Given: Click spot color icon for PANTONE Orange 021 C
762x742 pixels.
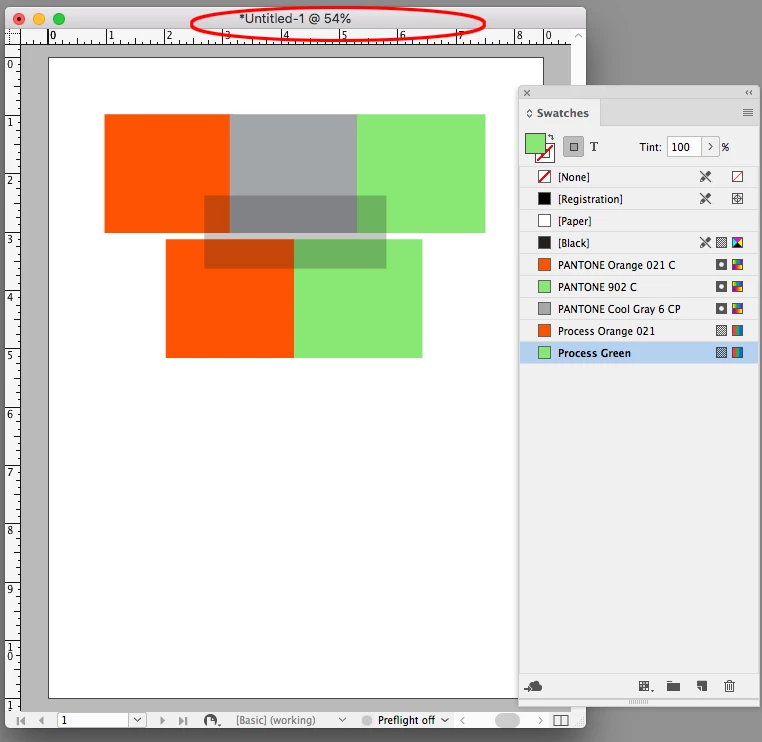Looking at the screenshot, I should (721, 265).
